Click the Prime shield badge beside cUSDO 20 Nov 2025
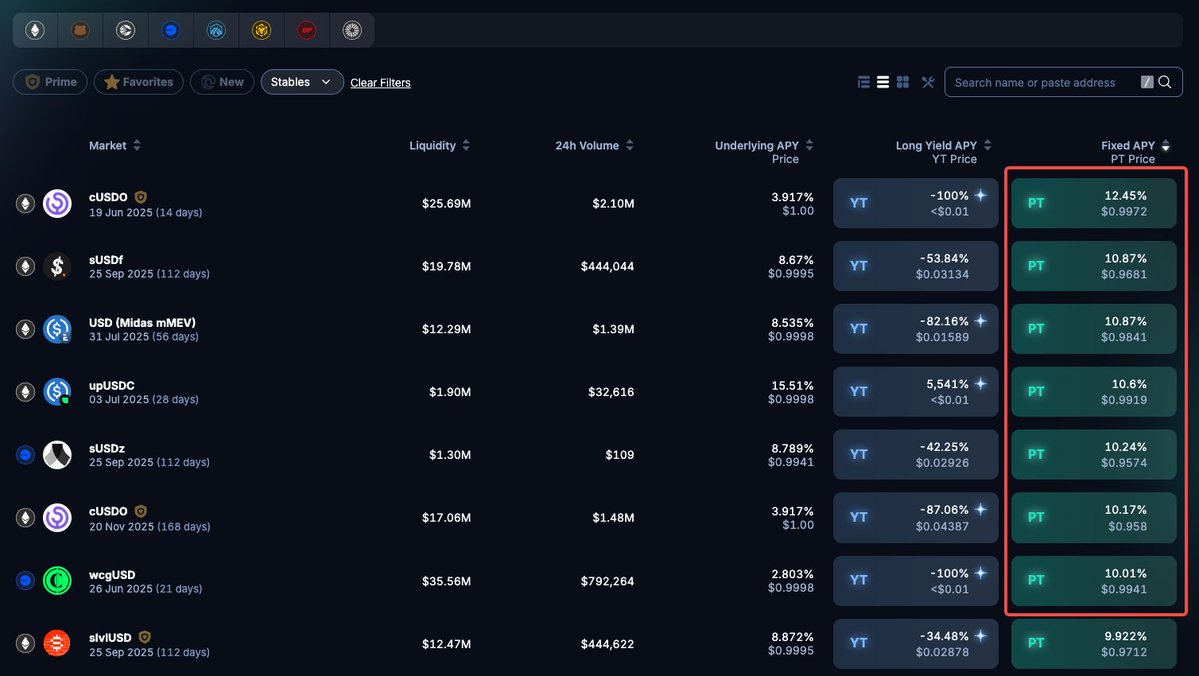Viewport: 1199px width, 676px height. coord(141,511)
